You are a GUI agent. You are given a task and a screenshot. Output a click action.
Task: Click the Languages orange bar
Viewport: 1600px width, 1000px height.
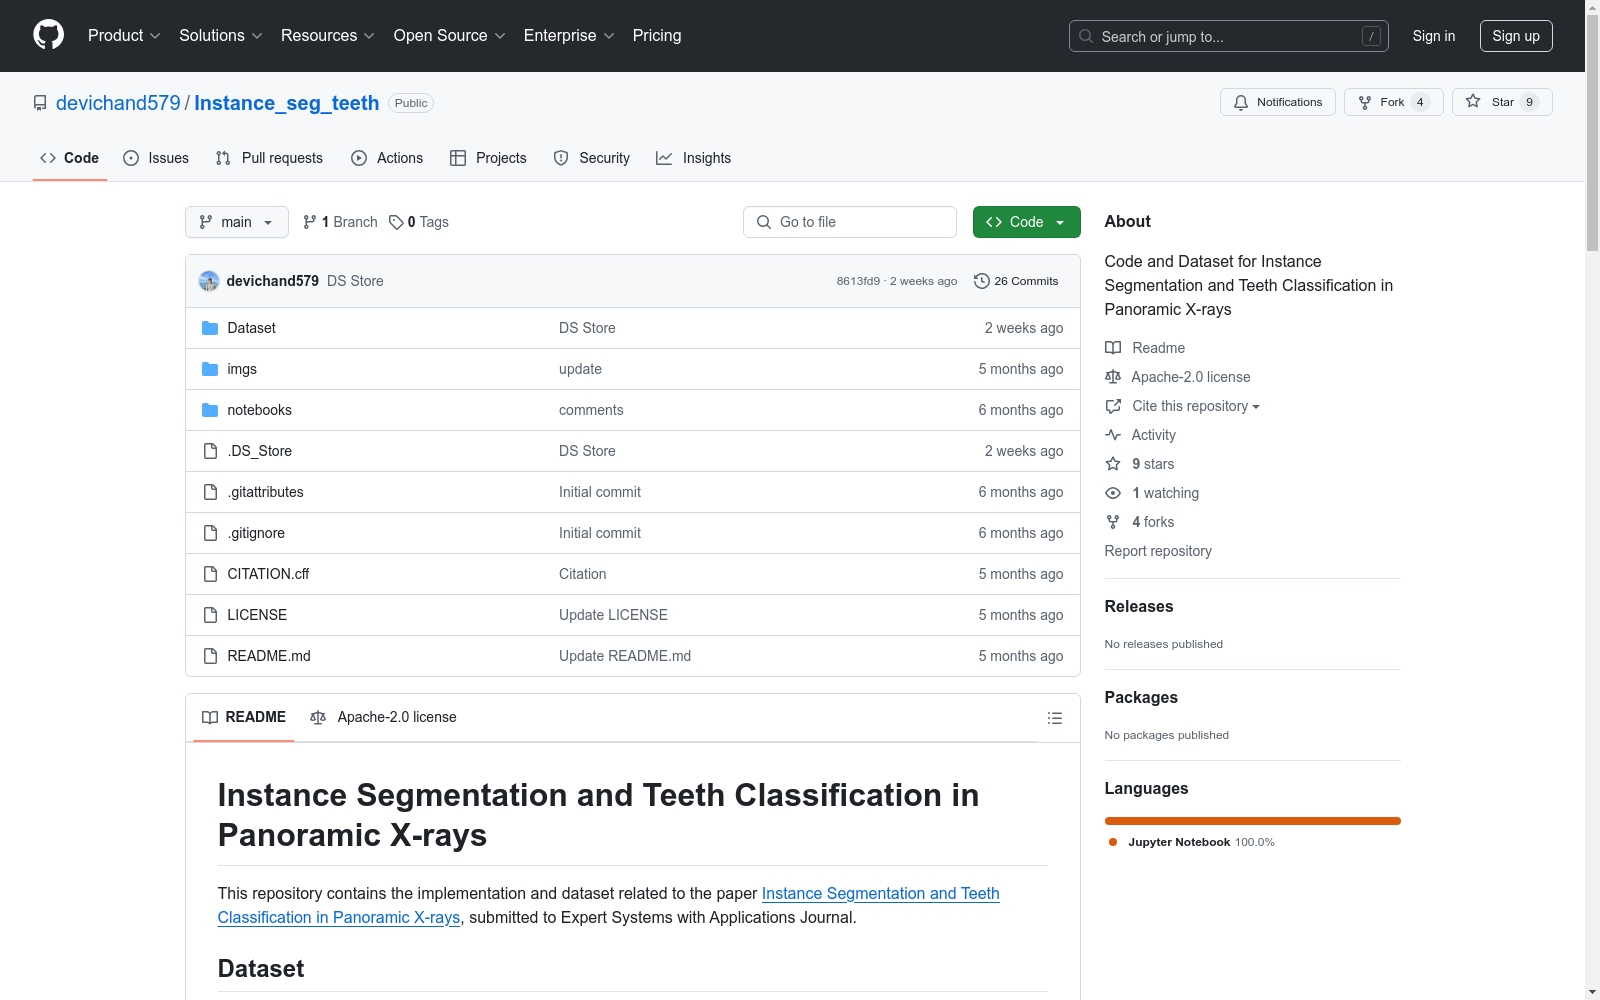pyautogui.click(x=1252, y=821)
